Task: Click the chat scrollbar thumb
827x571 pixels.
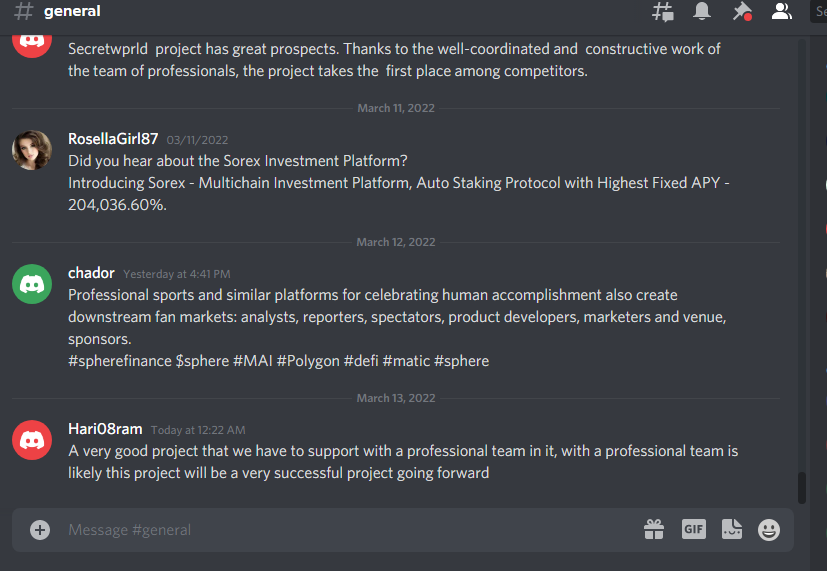Action: click(802, 488)
